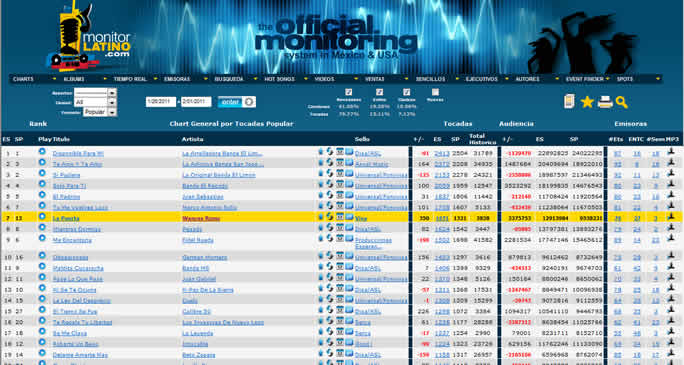This screenshot has height=365, width=684.
Task: Toggle the first checked filter checkbox
Action: (348, 92)
